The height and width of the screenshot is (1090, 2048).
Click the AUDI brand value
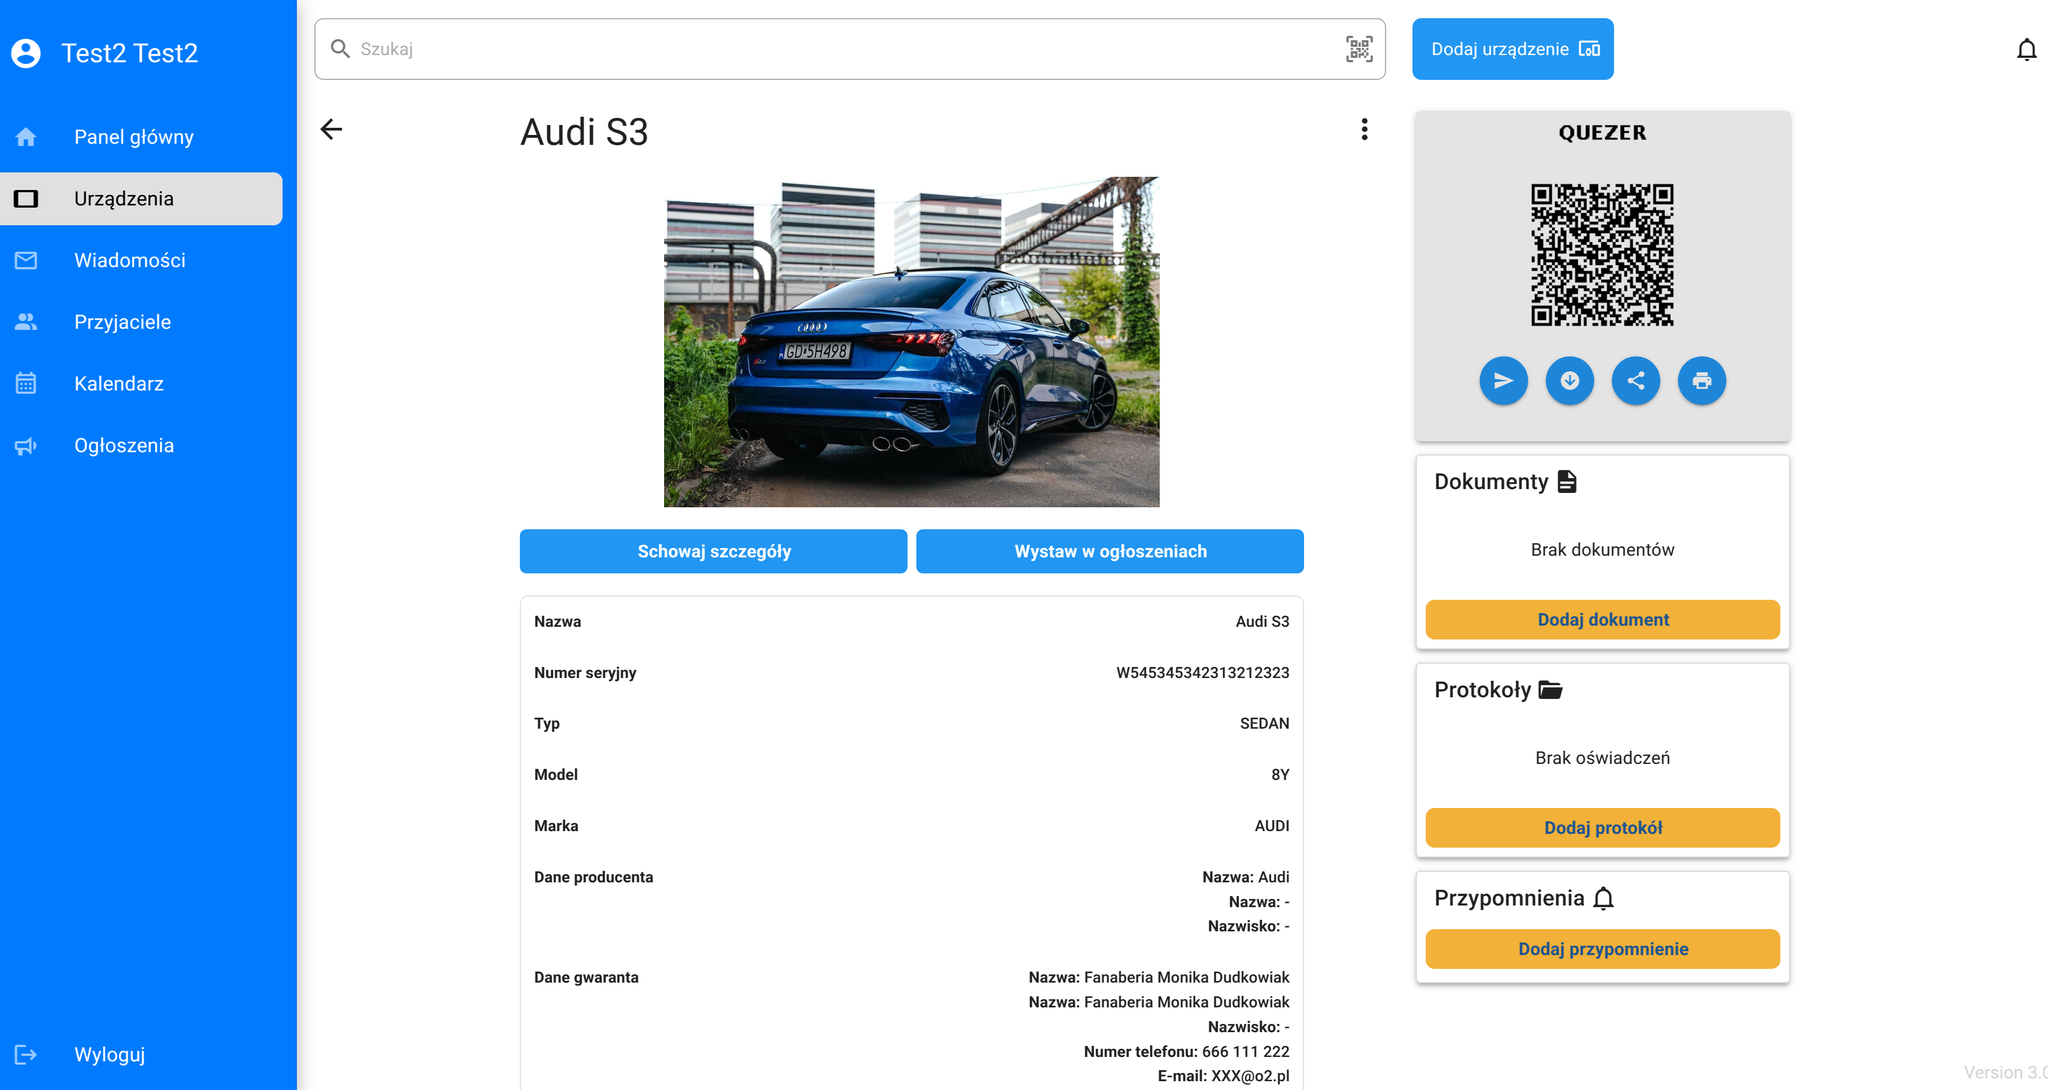(x=1272, y=826)
